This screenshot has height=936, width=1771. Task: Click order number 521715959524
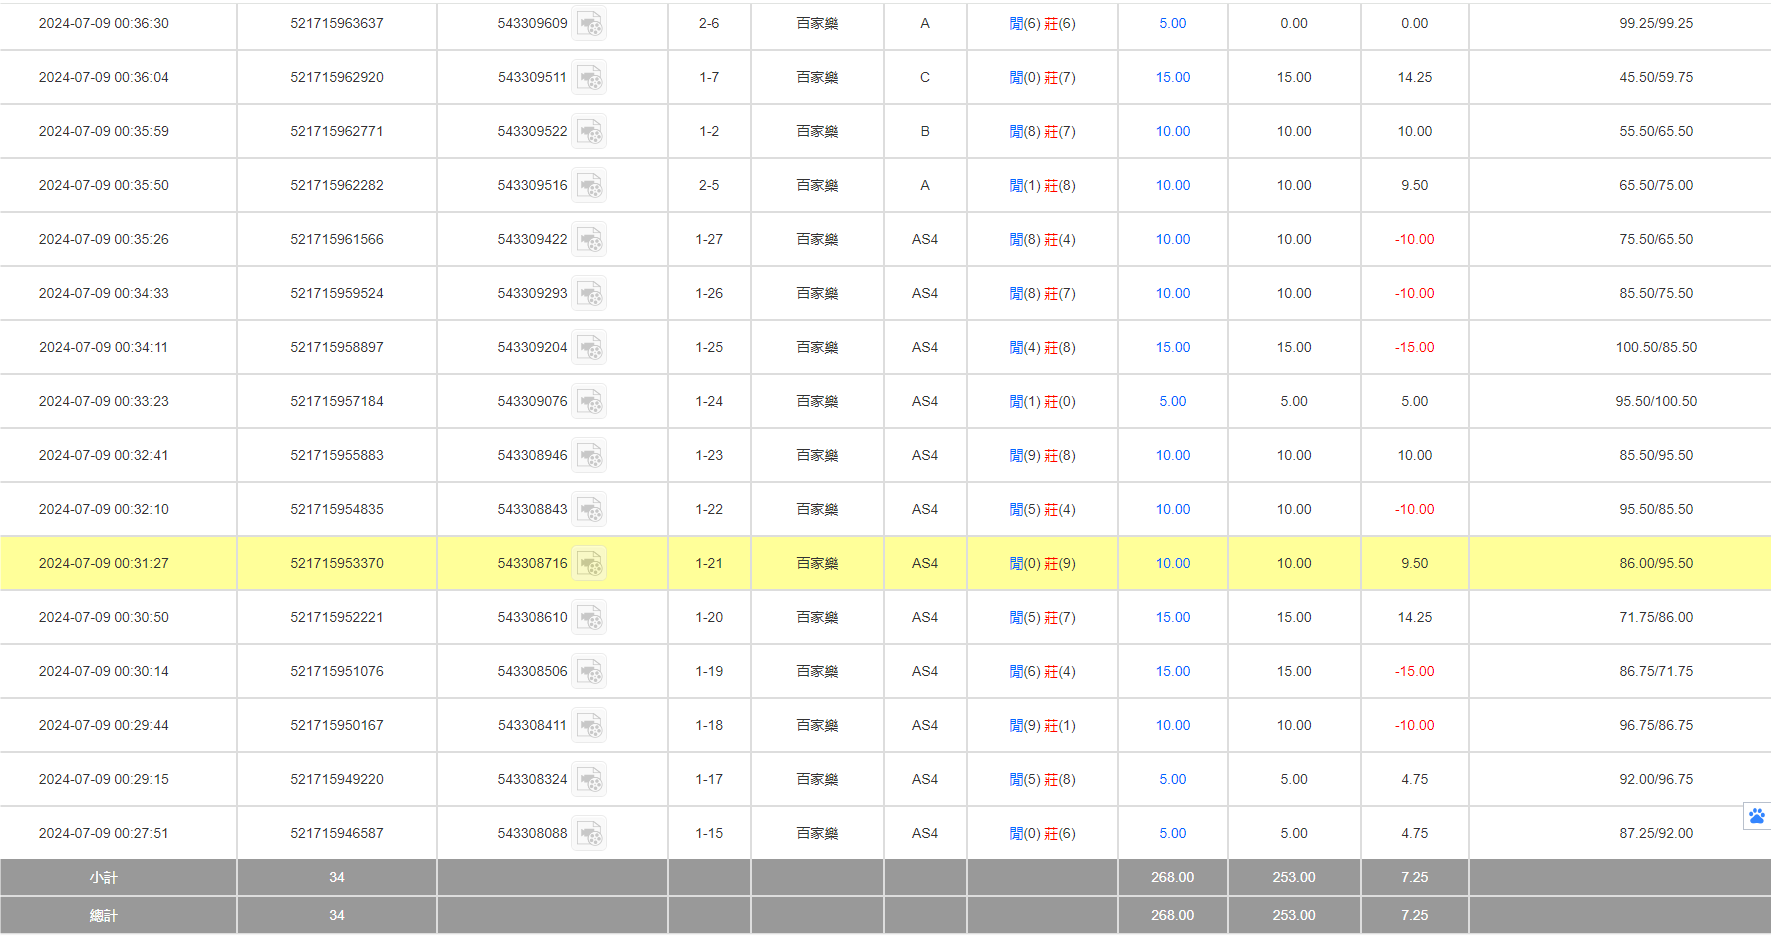point(337,294)
